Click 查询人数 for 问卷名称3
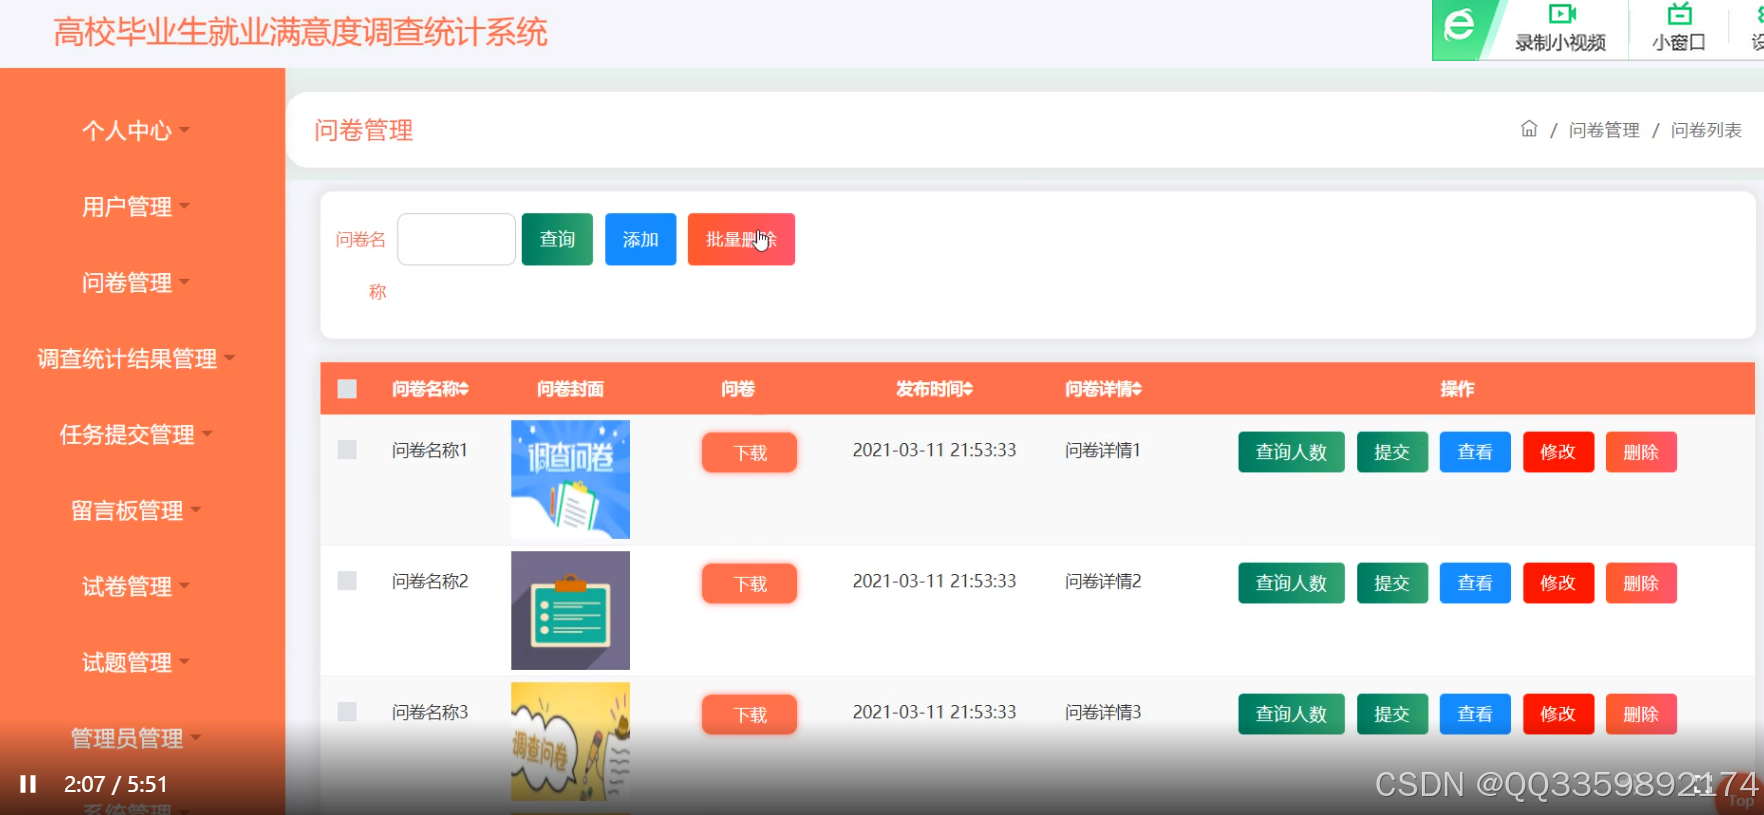The image size is (1764, 815). point(1291,714)
